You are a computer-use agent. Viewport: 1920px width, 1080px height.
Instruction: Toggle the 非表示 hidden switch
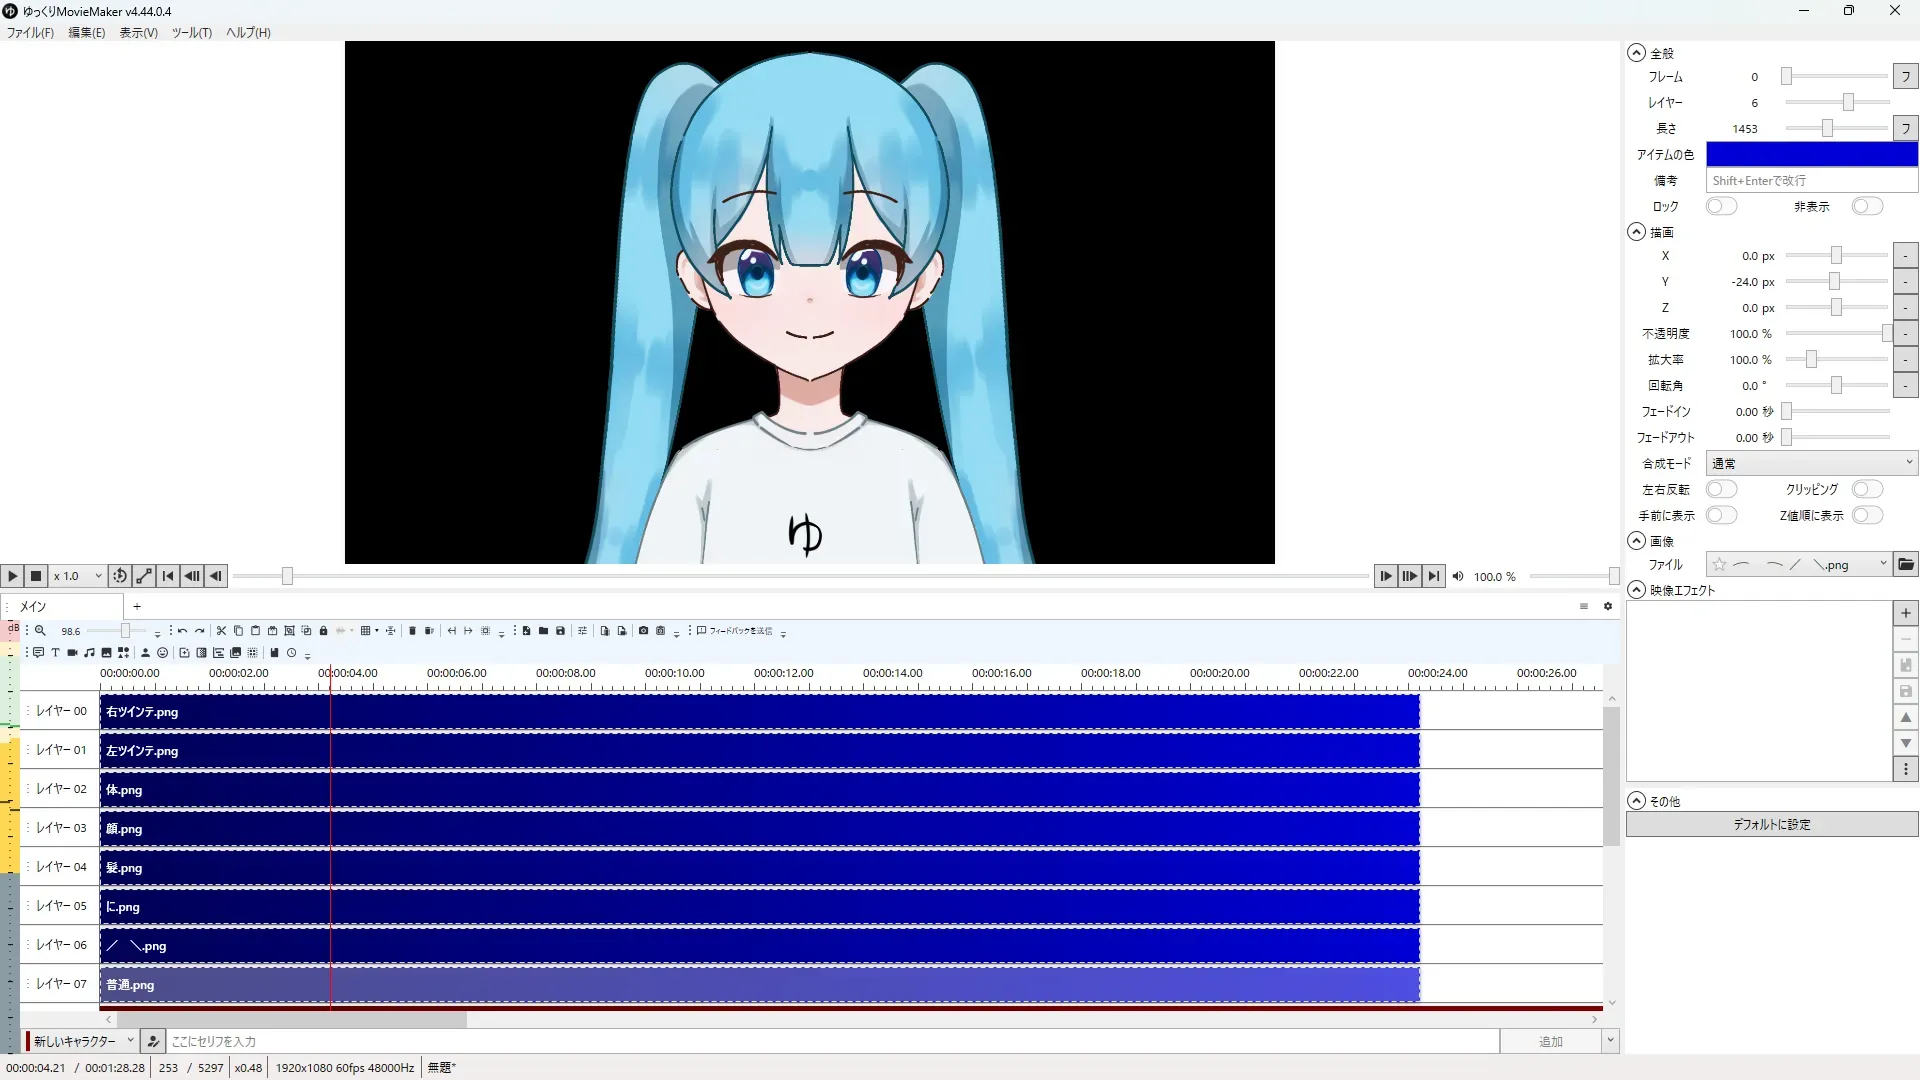(x=1866, y=206)
